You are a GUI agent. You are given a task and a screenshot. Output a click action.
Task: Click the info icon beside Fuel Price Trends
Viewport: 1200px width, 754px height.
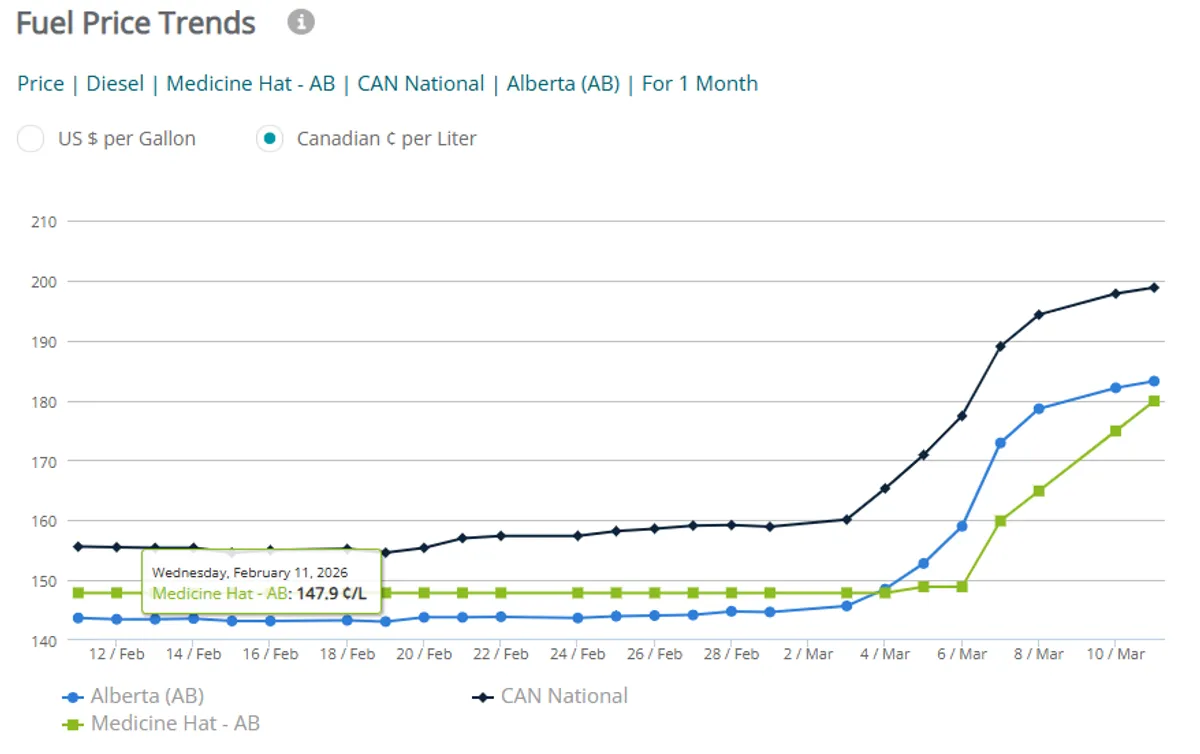pyautogui.click(x=301, y=21)
